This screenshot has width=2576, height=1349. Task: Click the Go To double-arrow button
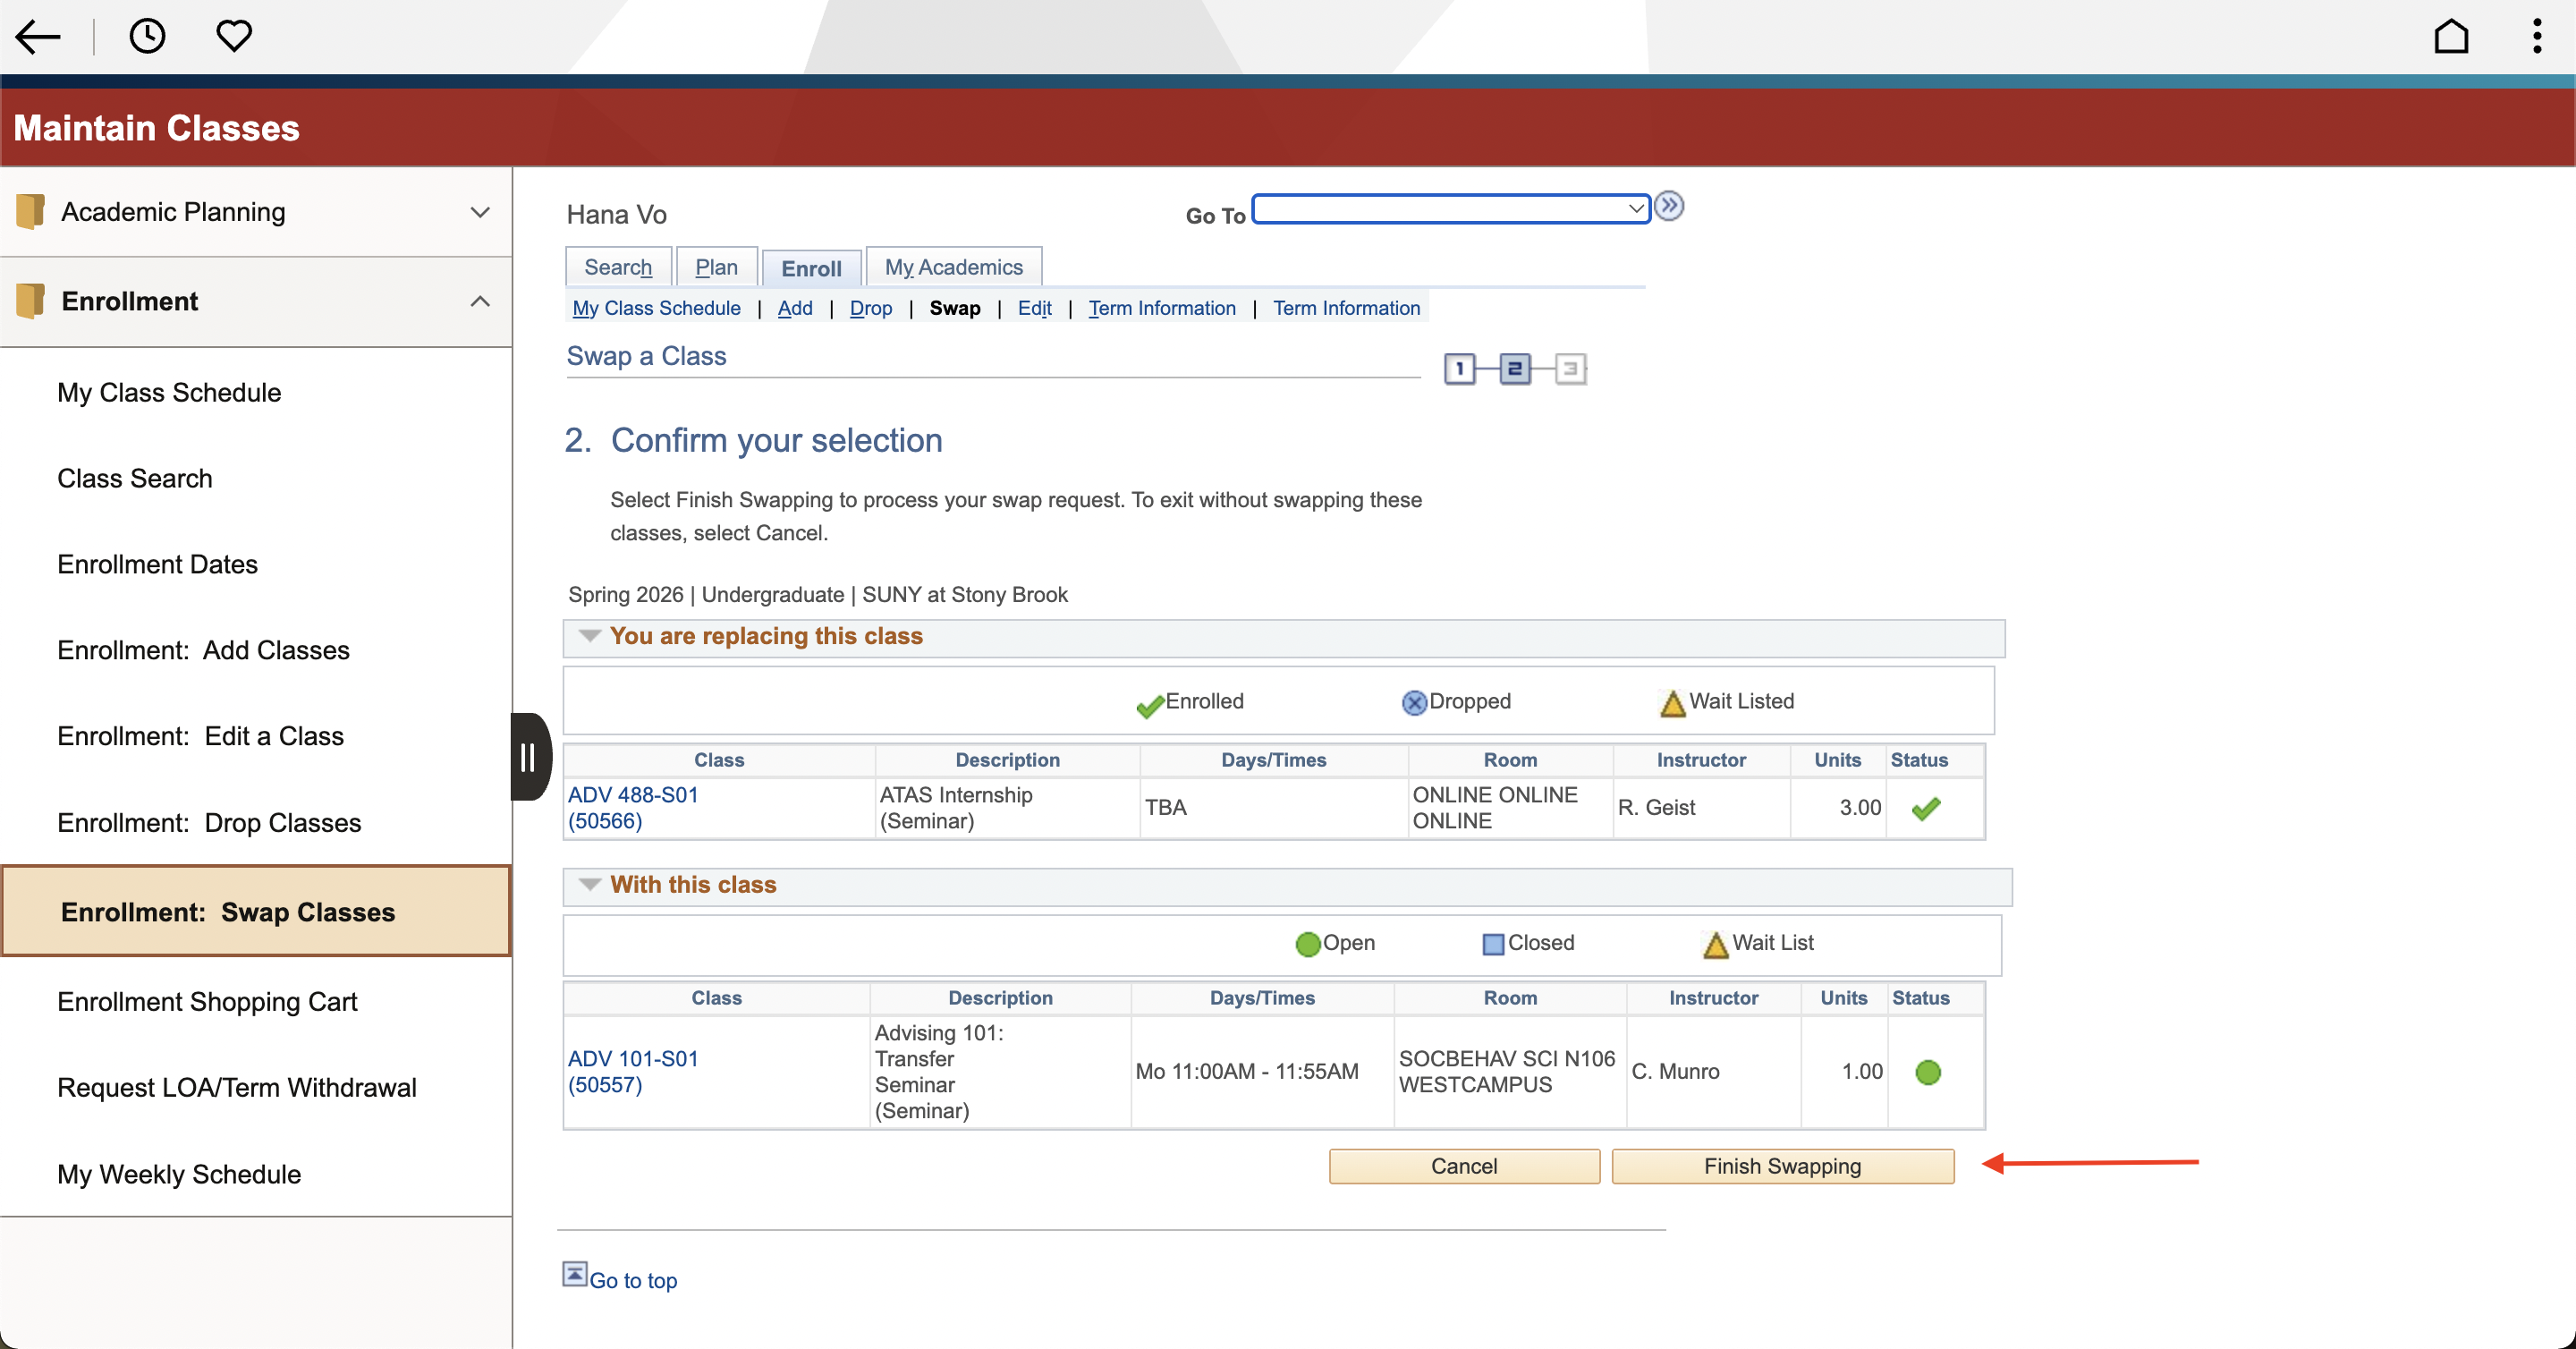click(1669, 206)
